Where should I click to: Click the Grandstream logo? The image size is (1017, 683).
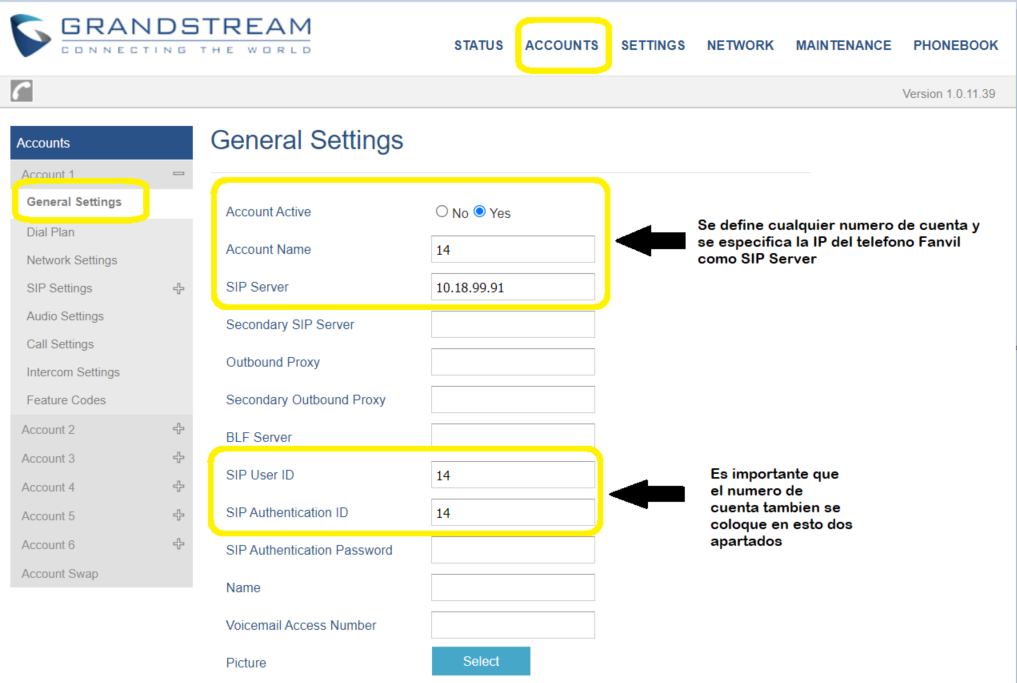(x=161, y=36)
